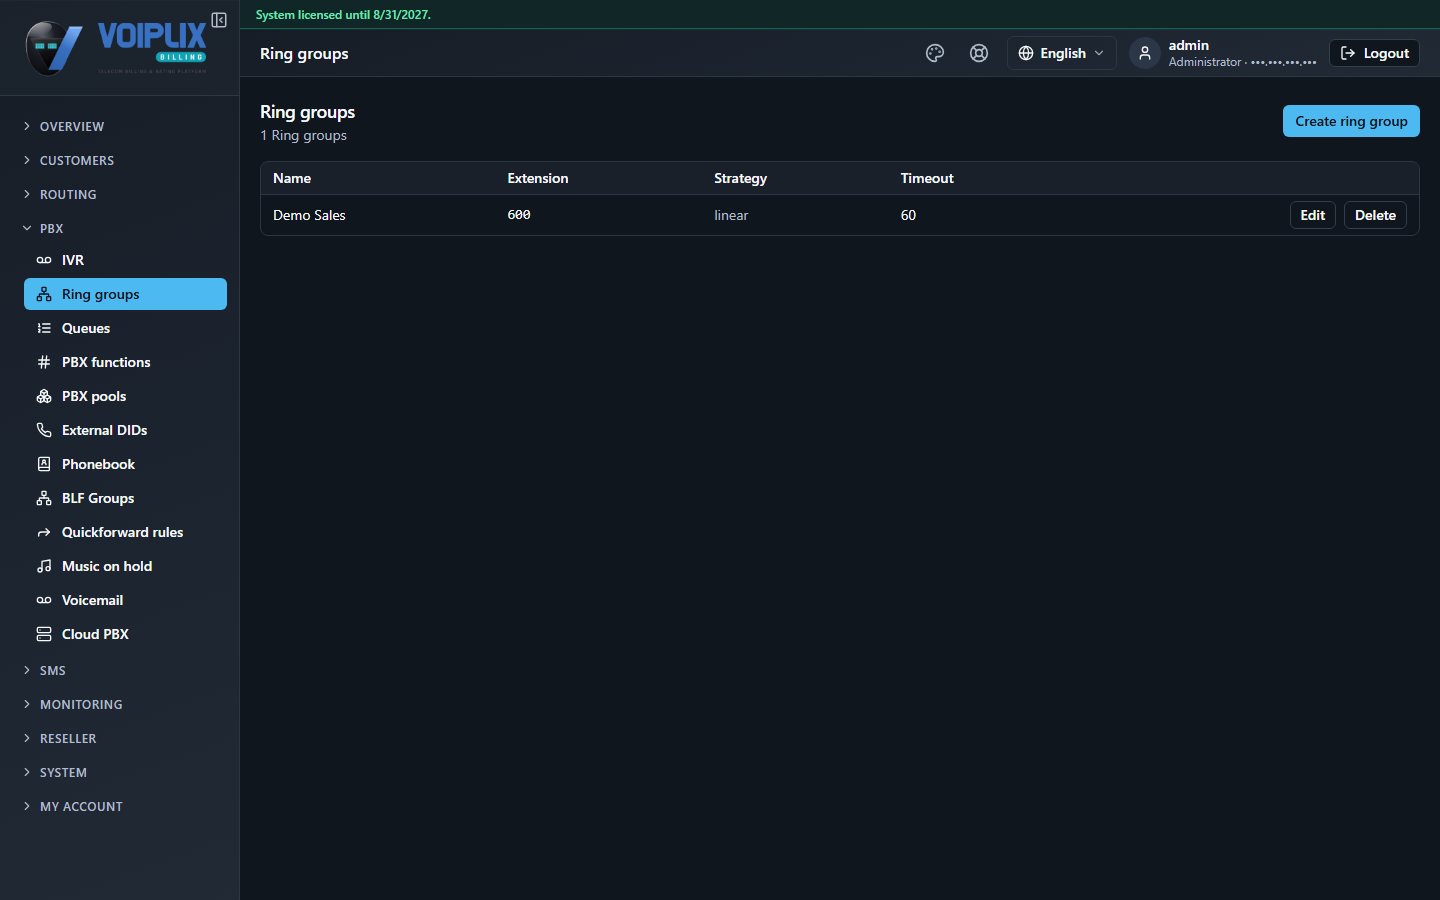1440x900 pixels.
Task: Click the license expiry notice text
Action: coord(343,15)
